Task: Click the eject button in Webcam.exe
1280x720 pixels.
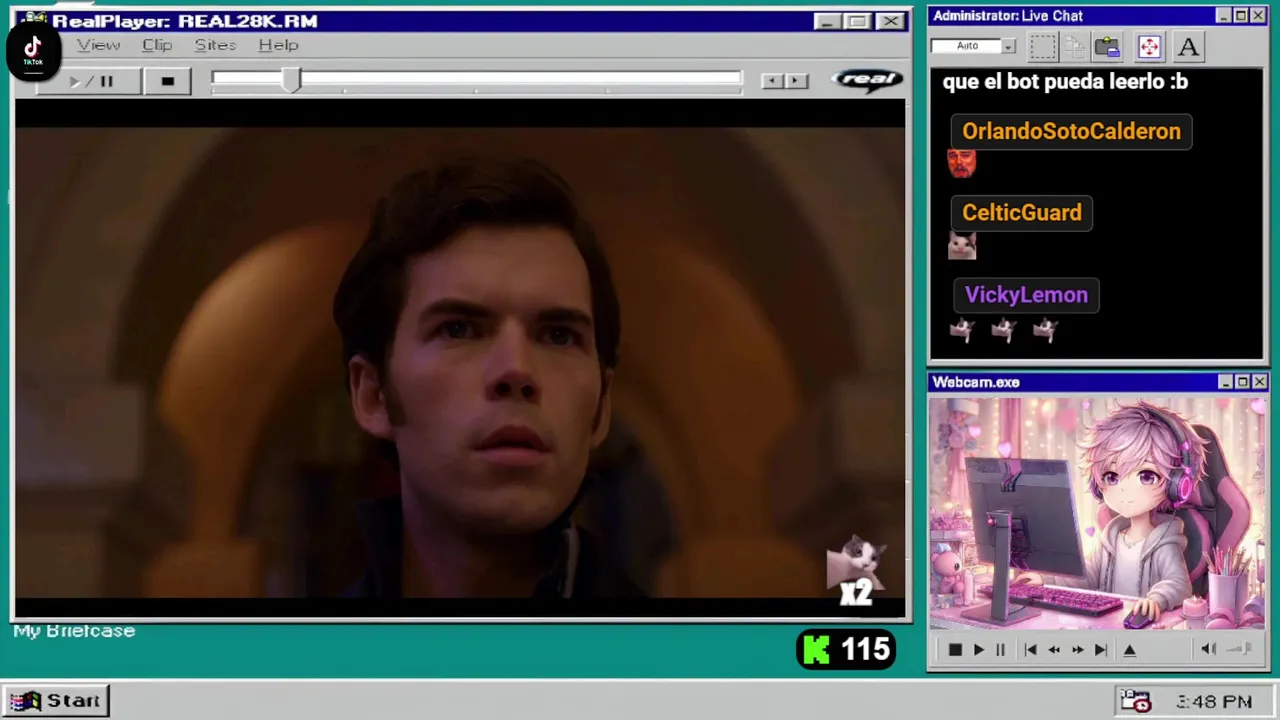Action: coord(1130,650)
